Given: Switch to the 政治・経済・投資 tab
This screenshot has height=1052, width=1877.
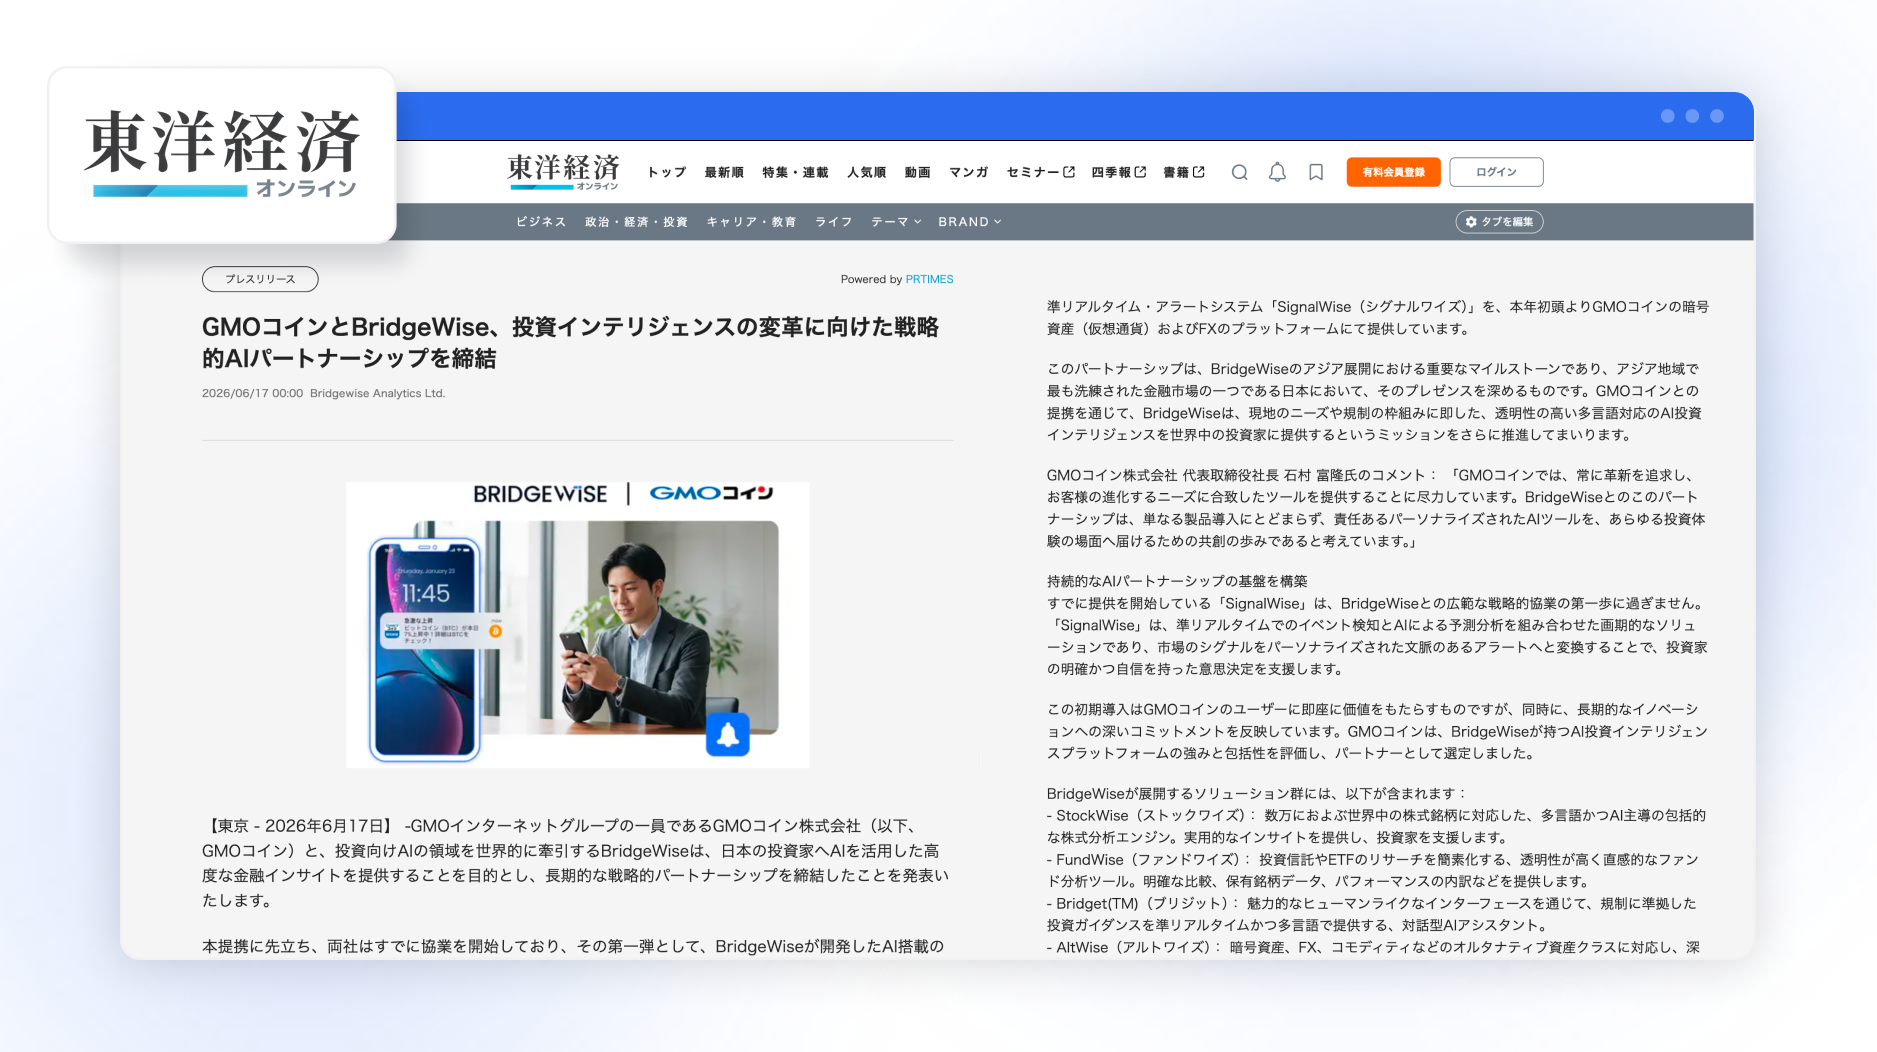Looking at the screenshot, I should 636,222.
